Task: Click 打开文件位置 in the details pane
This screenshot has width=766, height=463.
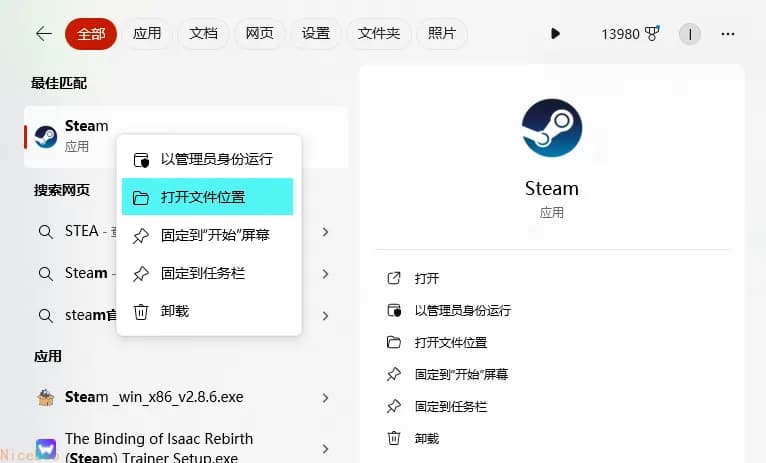Action: click(x=450, y=342)
